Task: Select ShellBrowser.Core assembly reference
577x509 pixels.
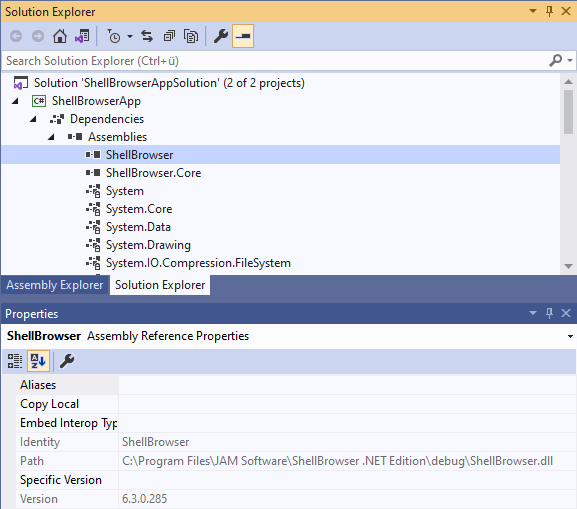Action: pyautogui.click(x=153, y=173)
